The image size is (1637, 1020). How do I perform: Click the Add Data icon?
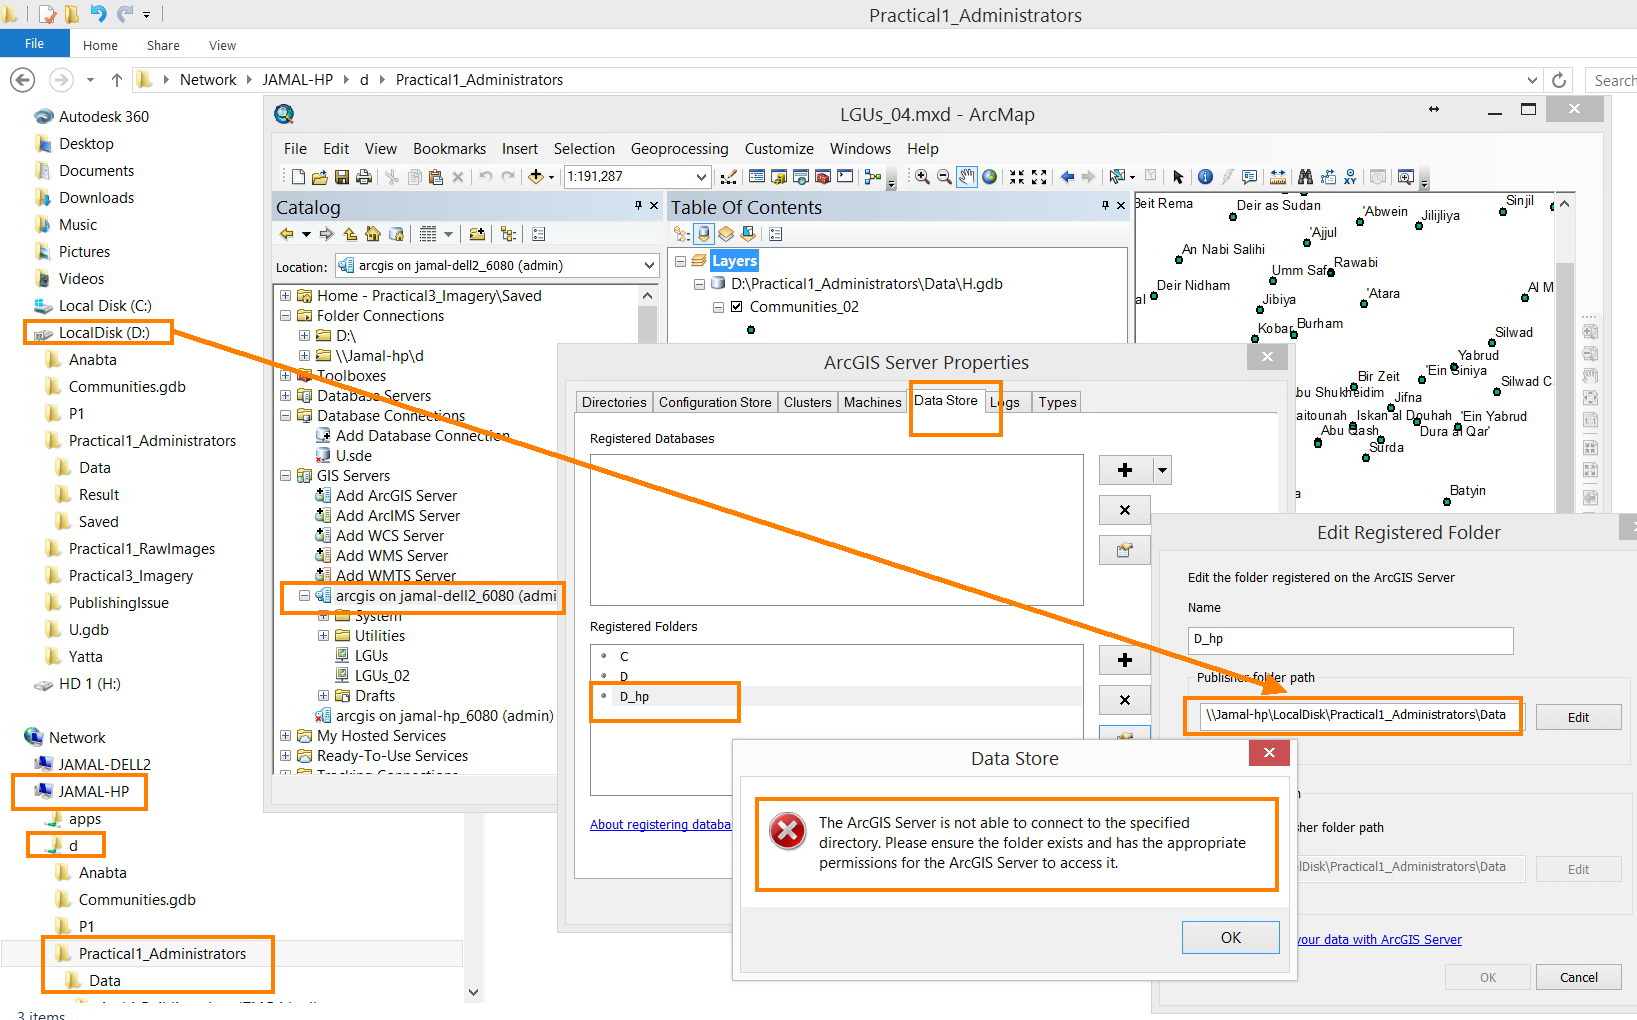(536, 177)
